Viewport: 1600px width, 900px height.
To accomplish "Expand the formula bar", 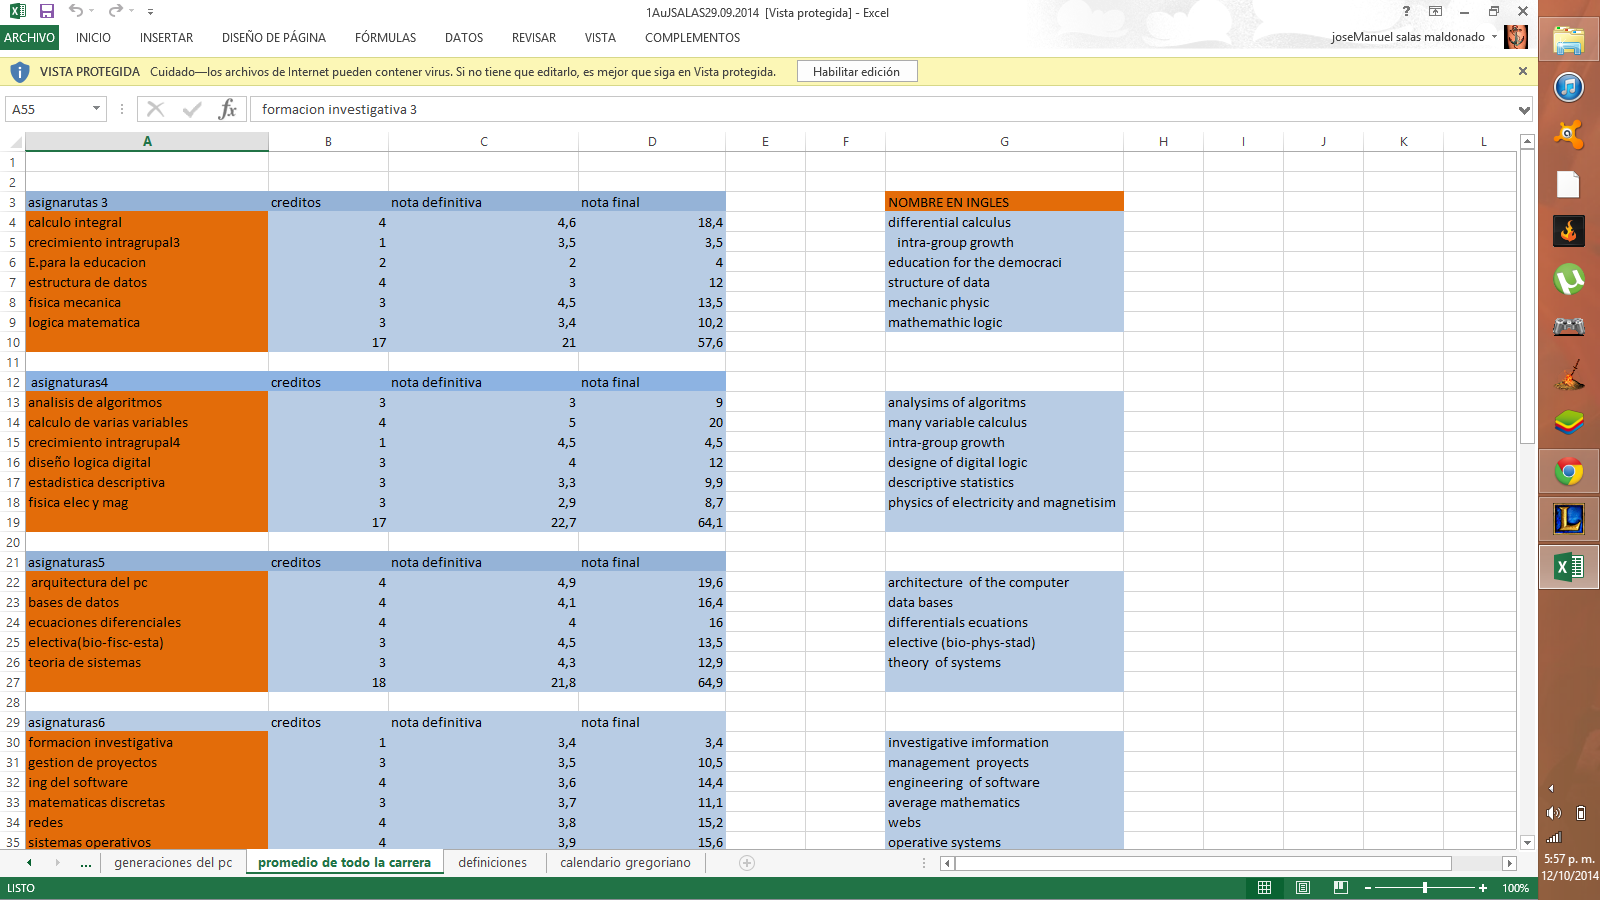I will tap(1524, 110).
